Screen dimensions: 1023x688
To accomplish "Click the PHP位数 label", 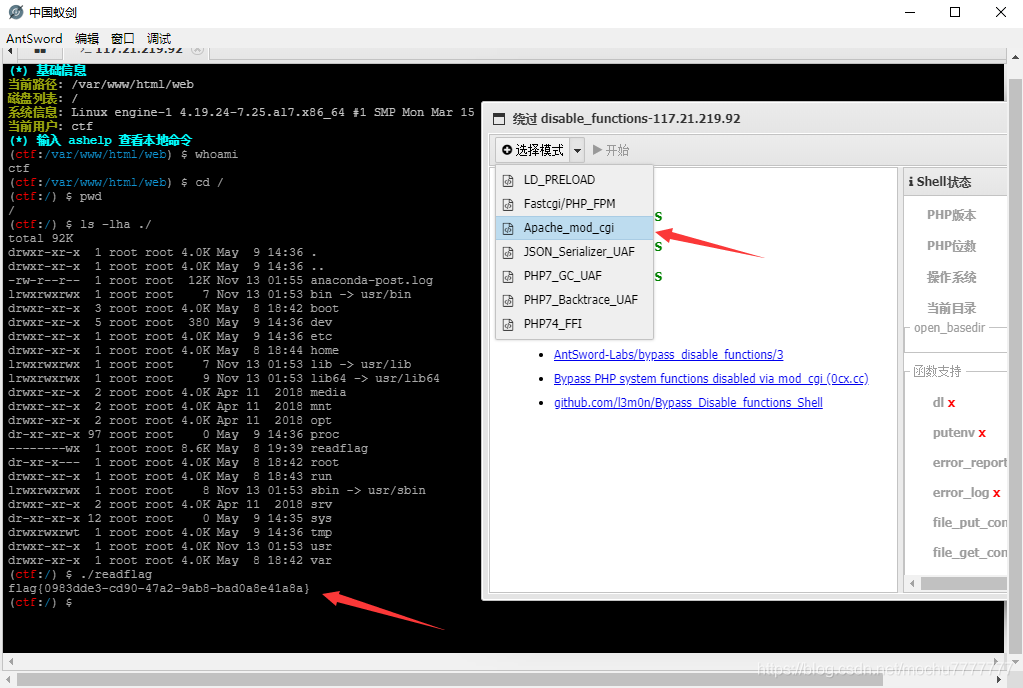I will click(x=951, y=246).
